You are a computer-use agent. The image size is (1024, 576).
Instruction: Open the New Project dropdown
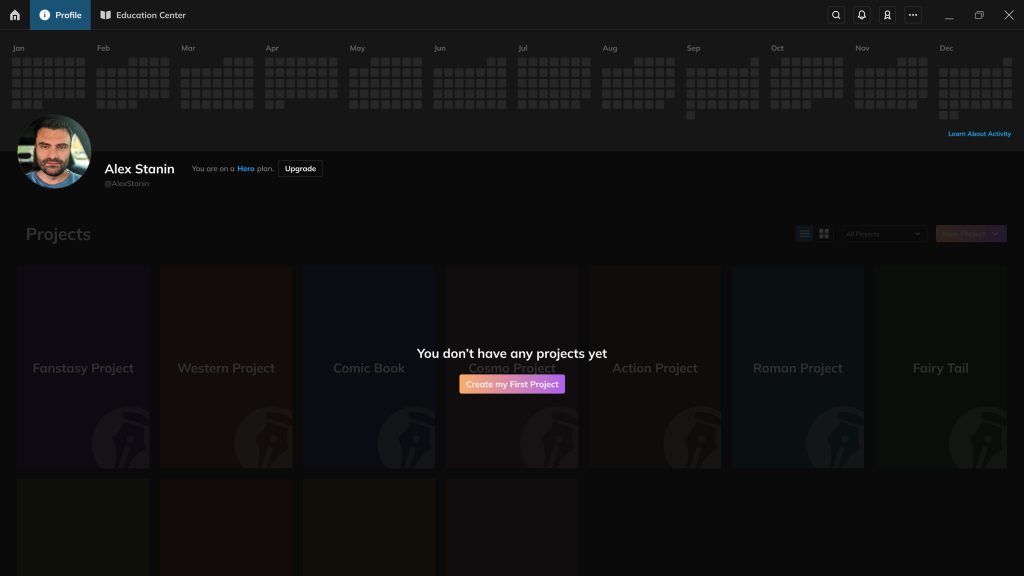tap(970, 234)
